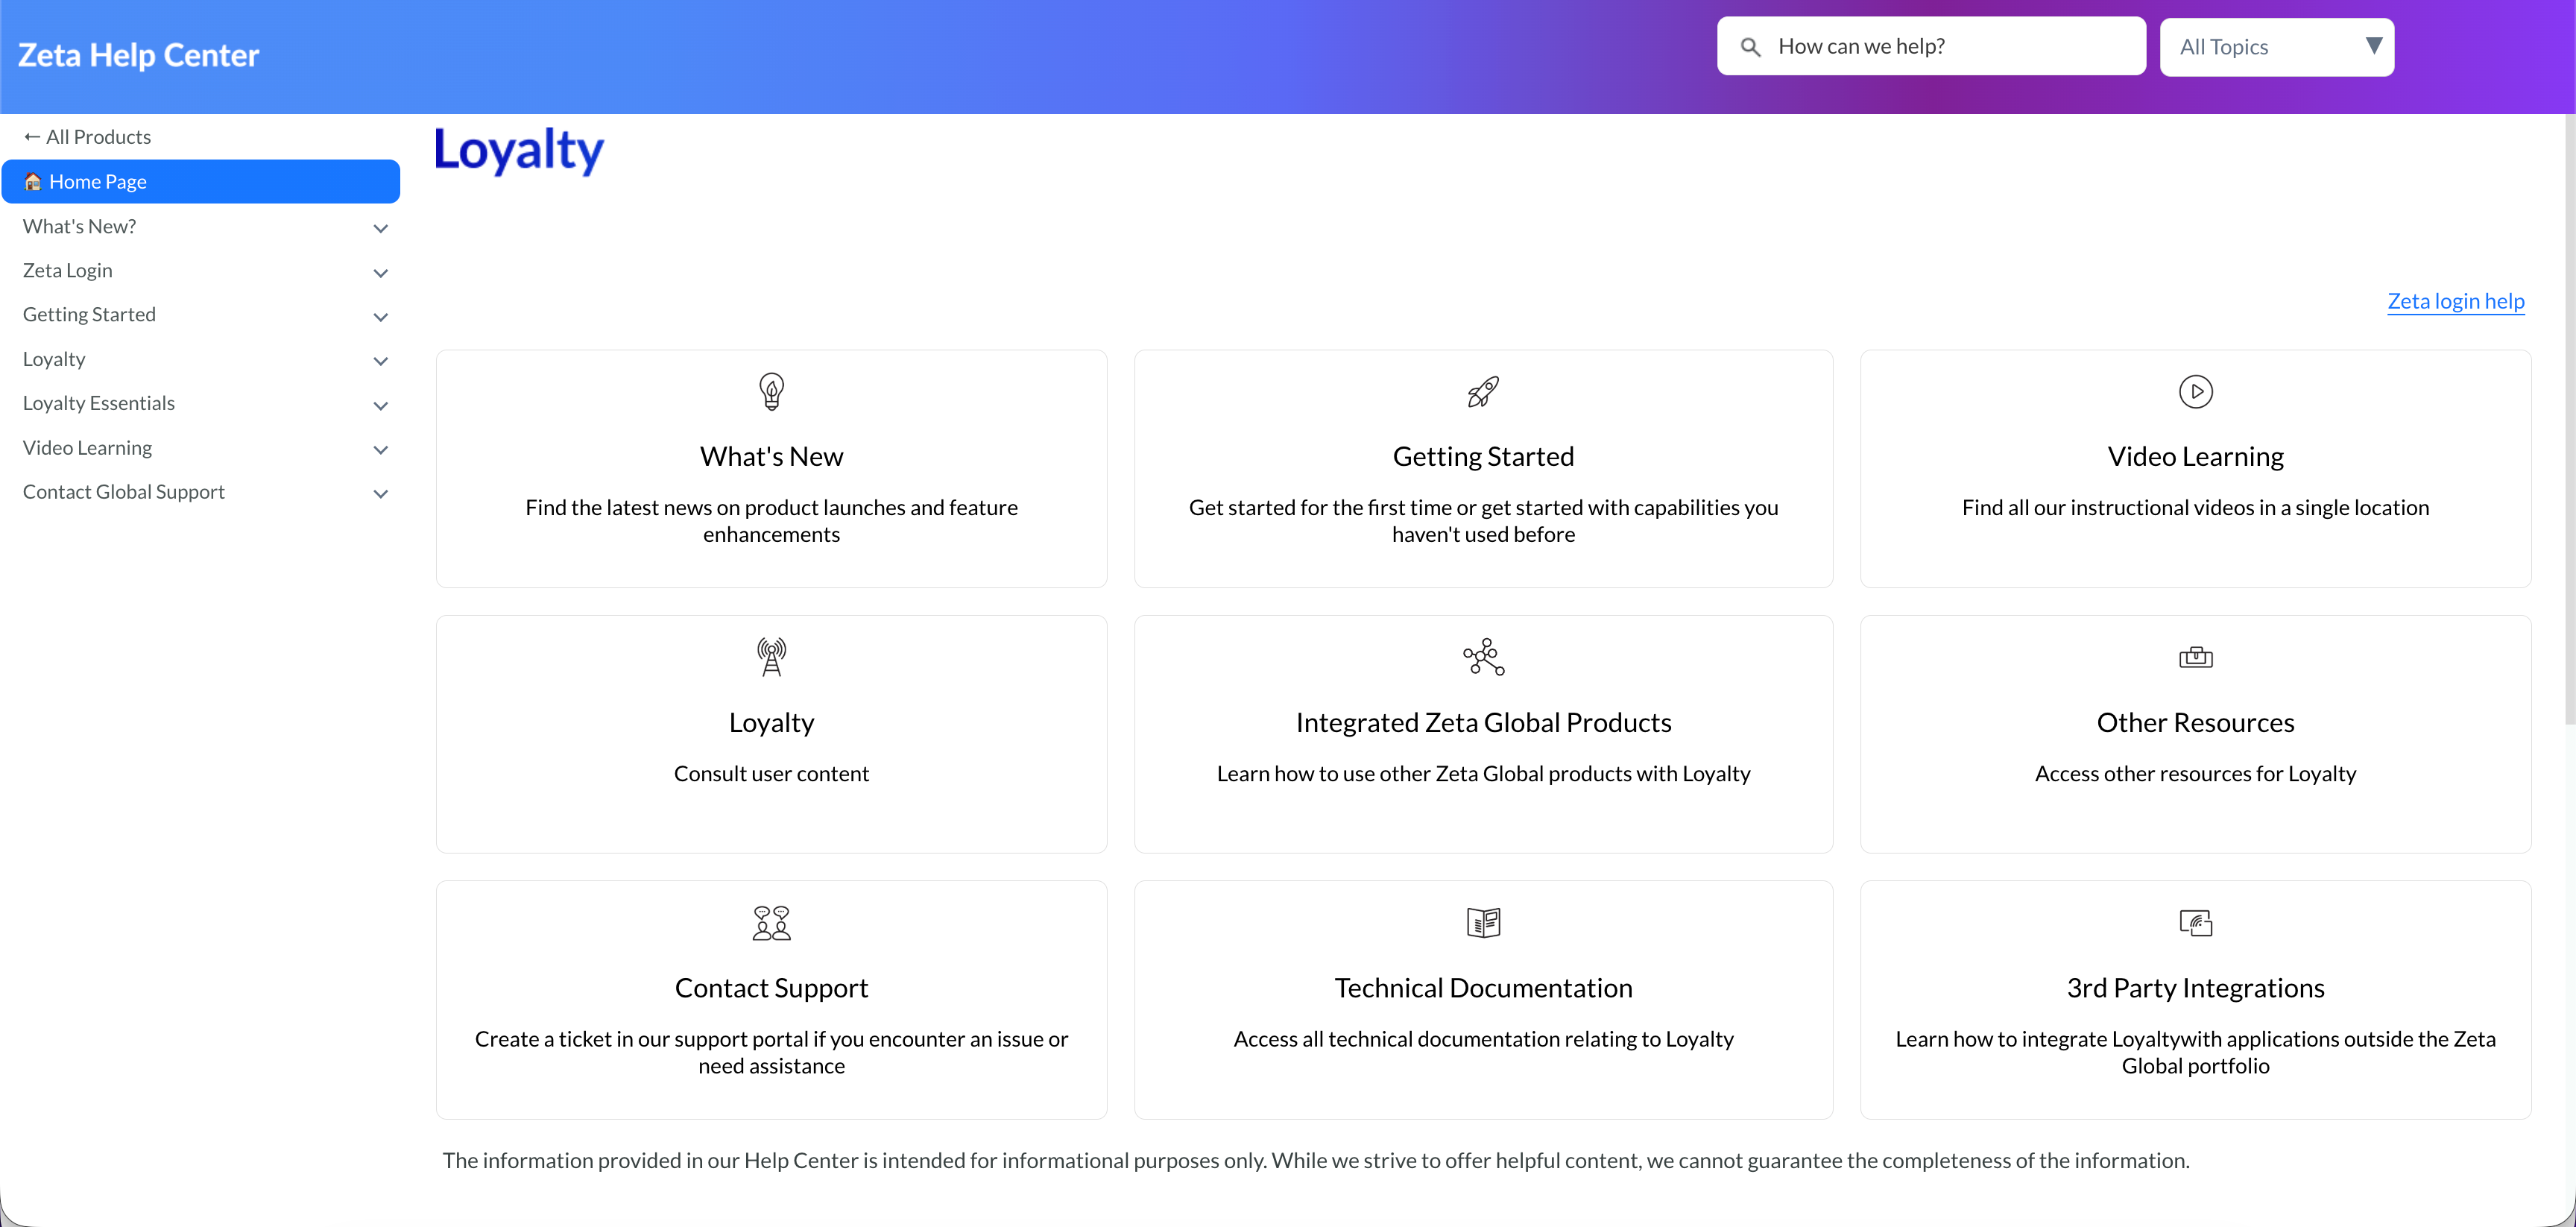Click the Zeta Help Center logo title

pos(138,55)
